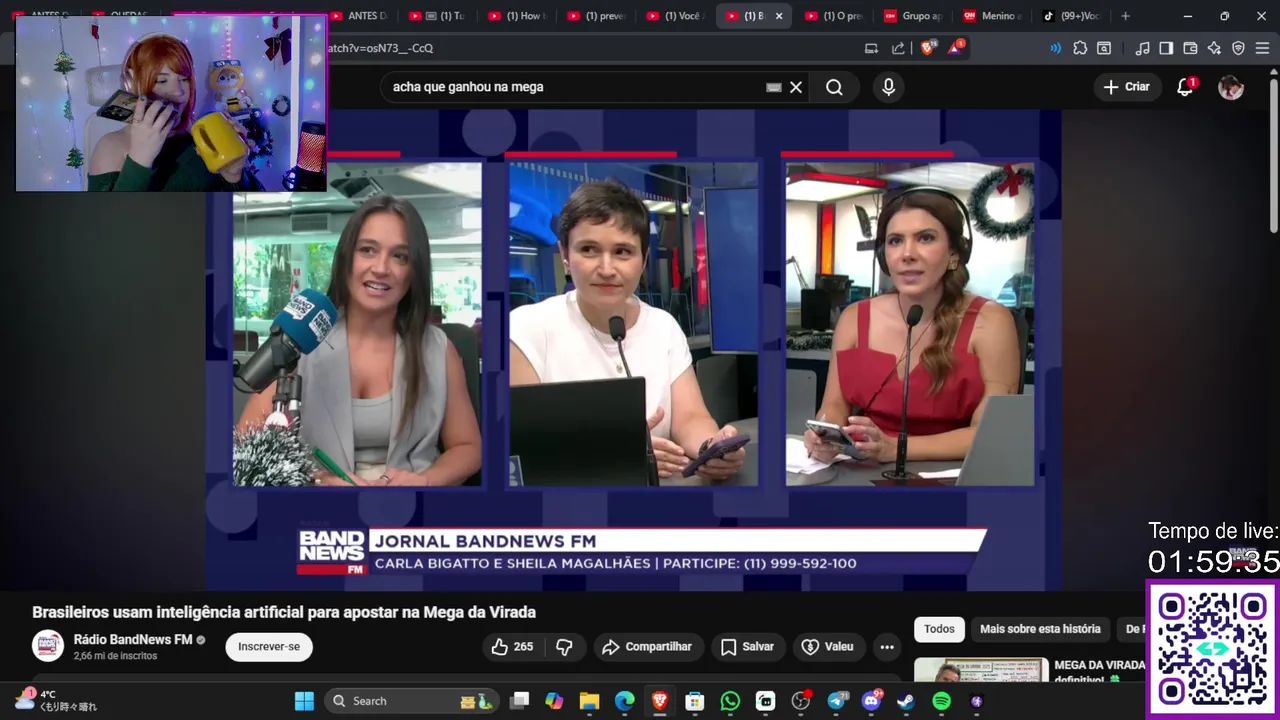
Task: Click the Brave Rewards triangle icon
Action: 955,47
